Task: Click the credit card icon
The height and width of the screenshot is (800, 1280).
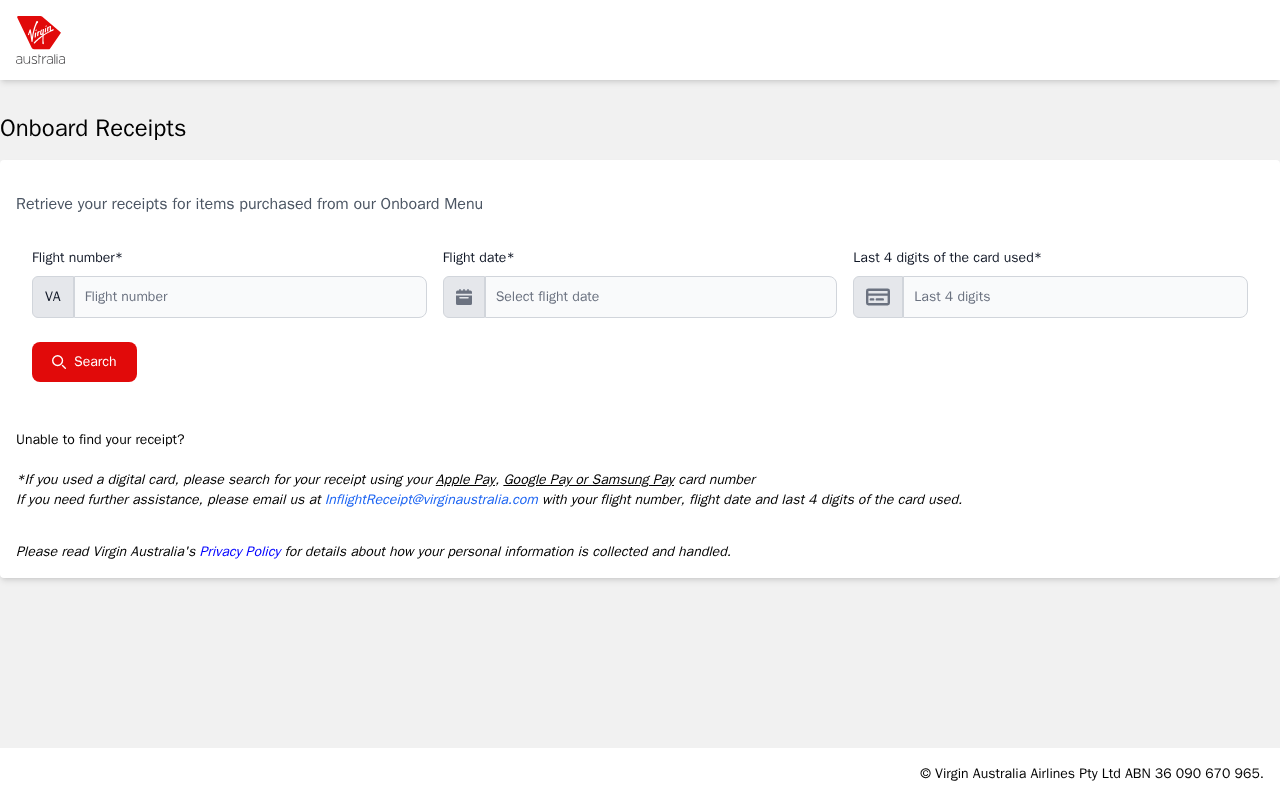Action: 878,297
